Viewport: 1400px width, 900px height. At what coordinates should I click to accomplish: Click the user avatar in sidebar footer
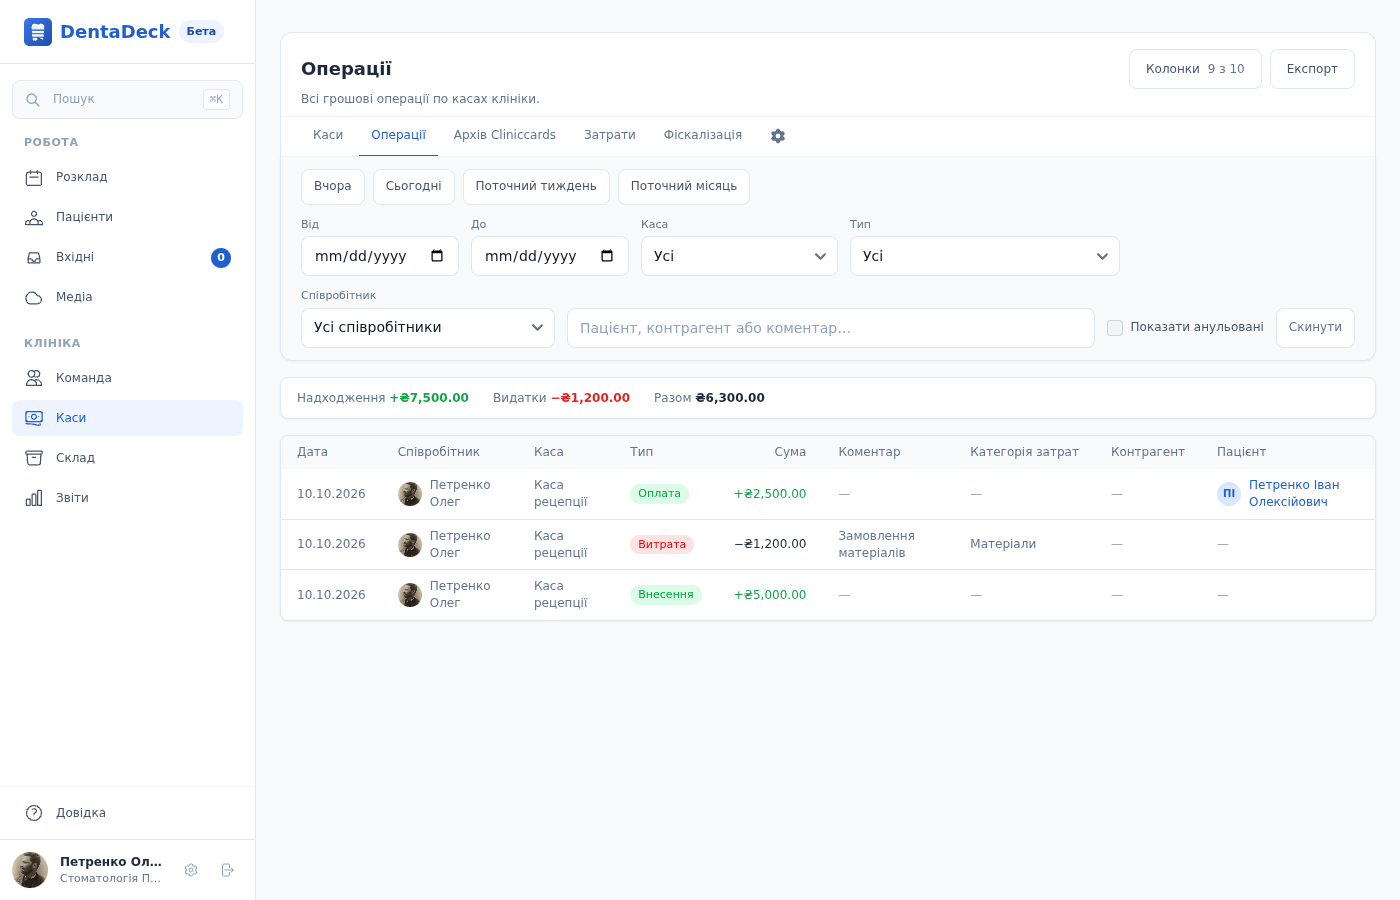click(30, 870)
